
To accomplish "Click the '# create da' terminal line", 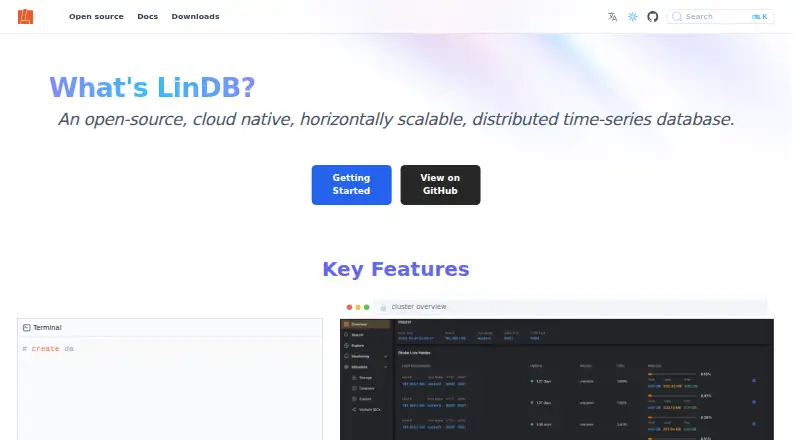I will point(48,349).
